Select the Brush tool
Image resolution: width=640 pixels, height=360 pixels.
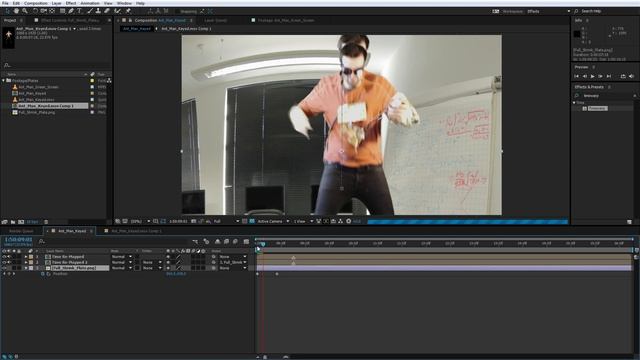90,11
